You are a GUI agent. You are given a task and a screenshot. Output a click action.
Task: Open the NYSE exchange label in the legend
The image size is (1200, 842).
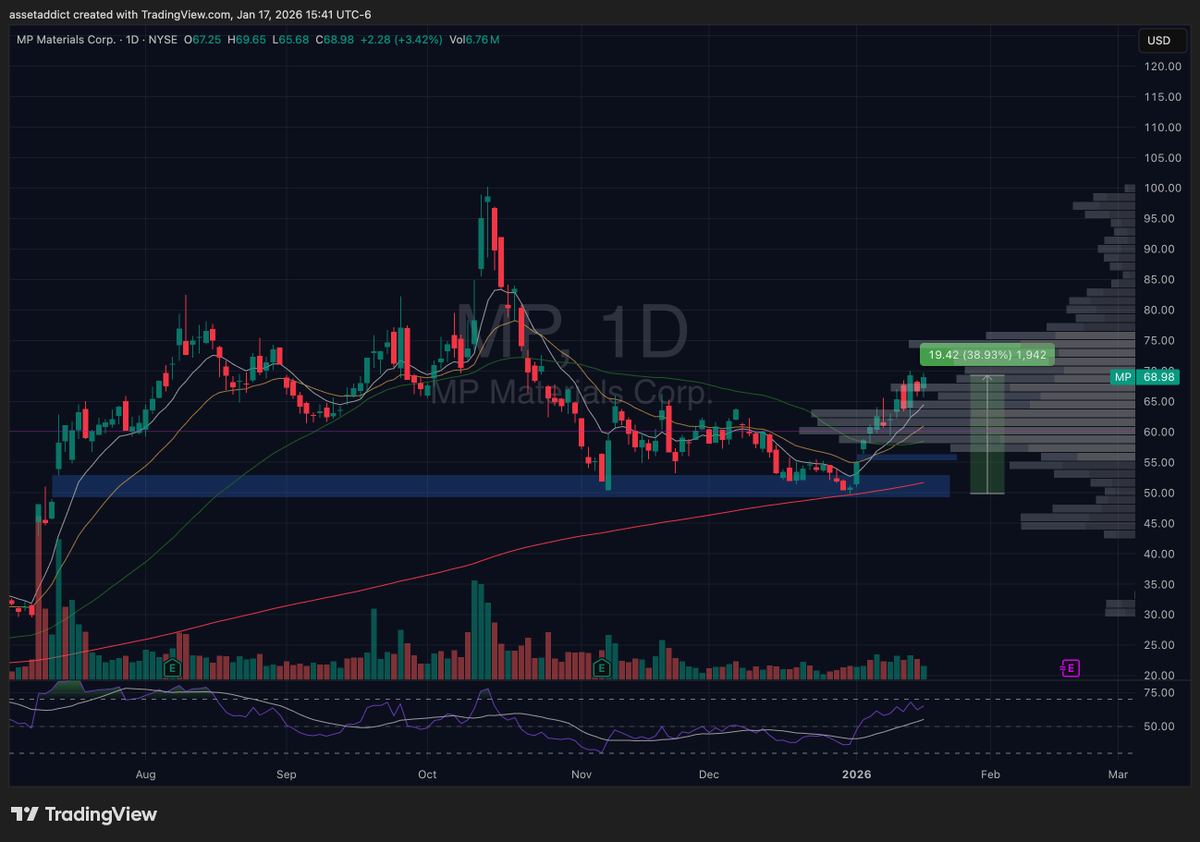tap(163, 39)
